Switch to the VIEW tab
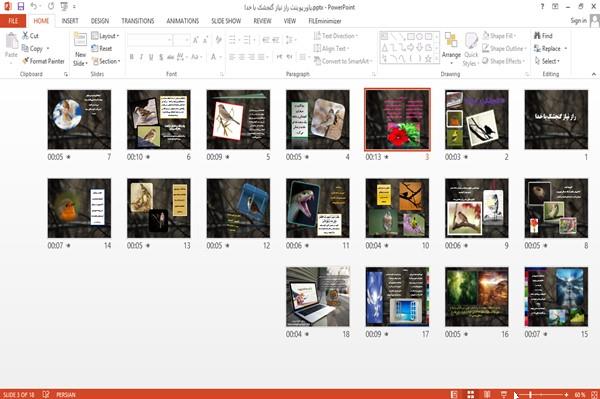The height and width of the screenshot is (399, 600). pos(290,21)
